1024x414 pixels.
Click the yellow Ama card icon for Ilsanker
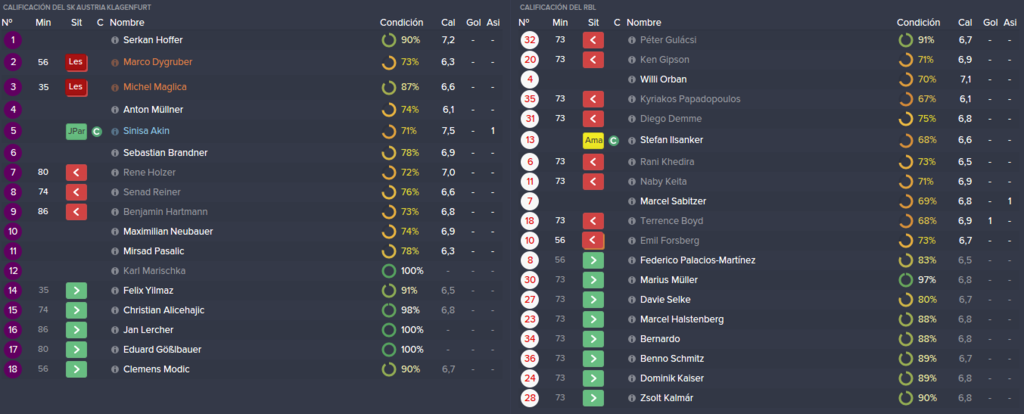pos(594,140)
